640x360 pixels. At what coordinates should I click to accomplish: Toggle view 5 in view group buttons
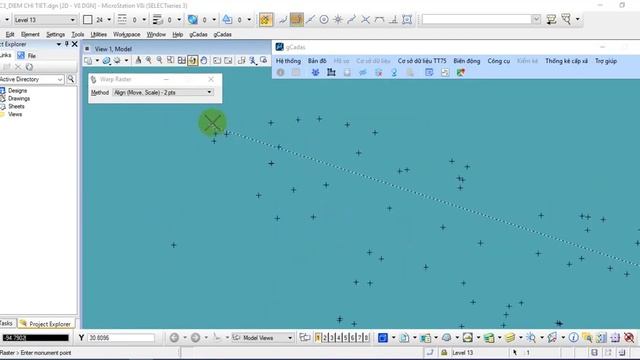click(346, 338)
